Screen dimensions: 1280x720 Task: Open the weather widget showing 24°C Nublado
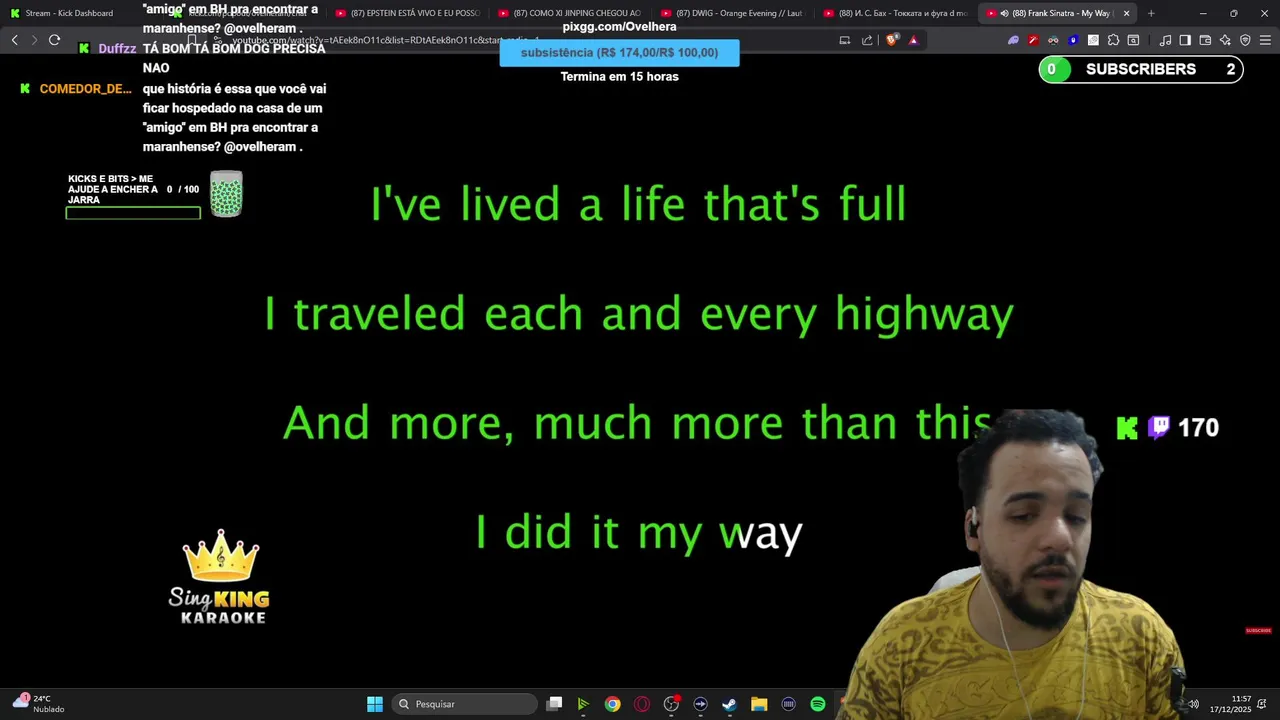pyautogui.click(x=38, y=704)
